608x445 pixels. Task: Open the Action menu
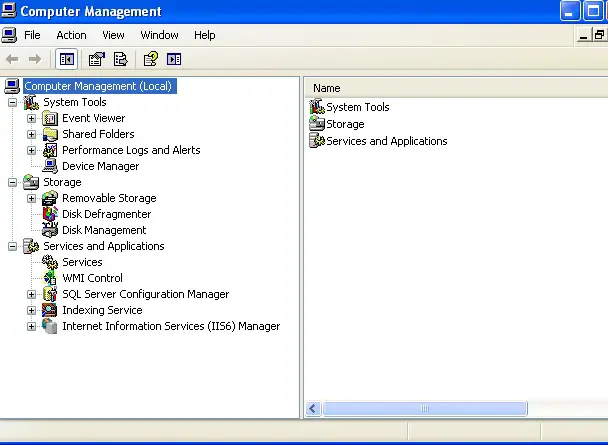(71, 35)
